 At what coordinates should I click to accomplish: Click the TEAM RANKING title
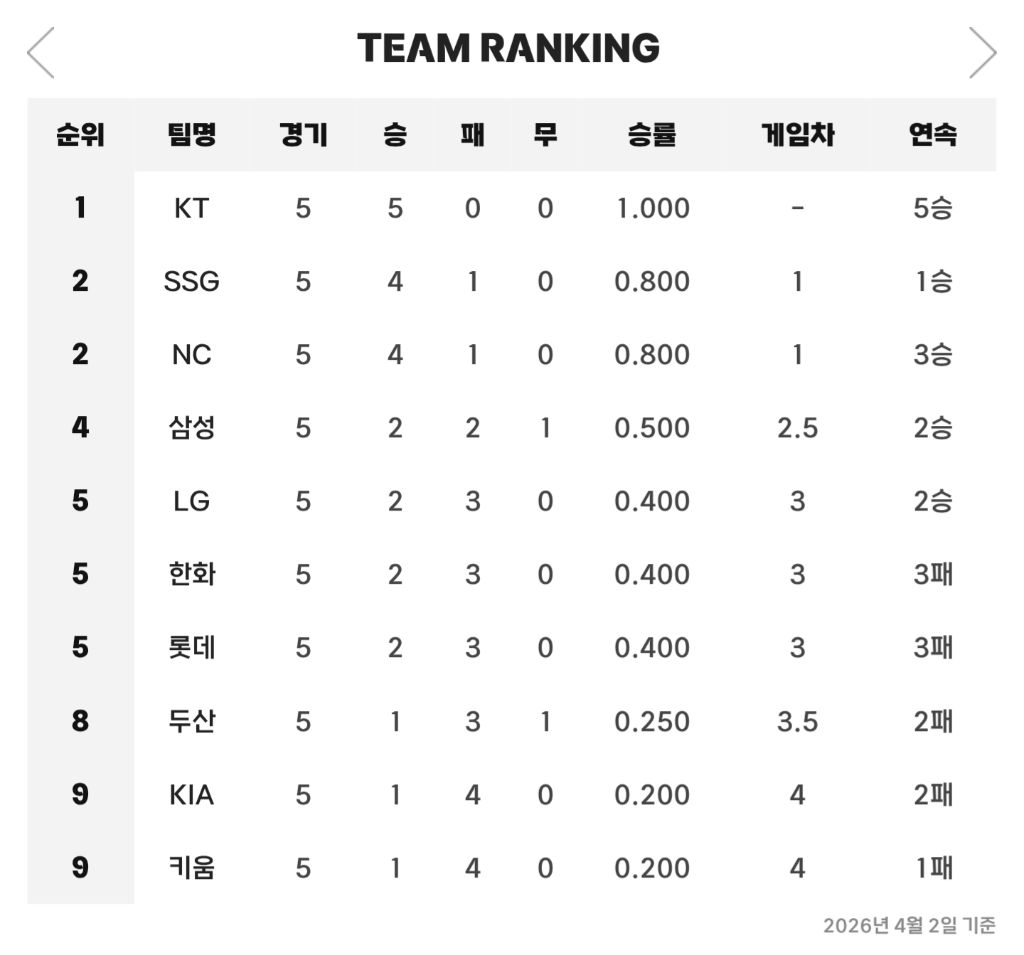point(508,48)
